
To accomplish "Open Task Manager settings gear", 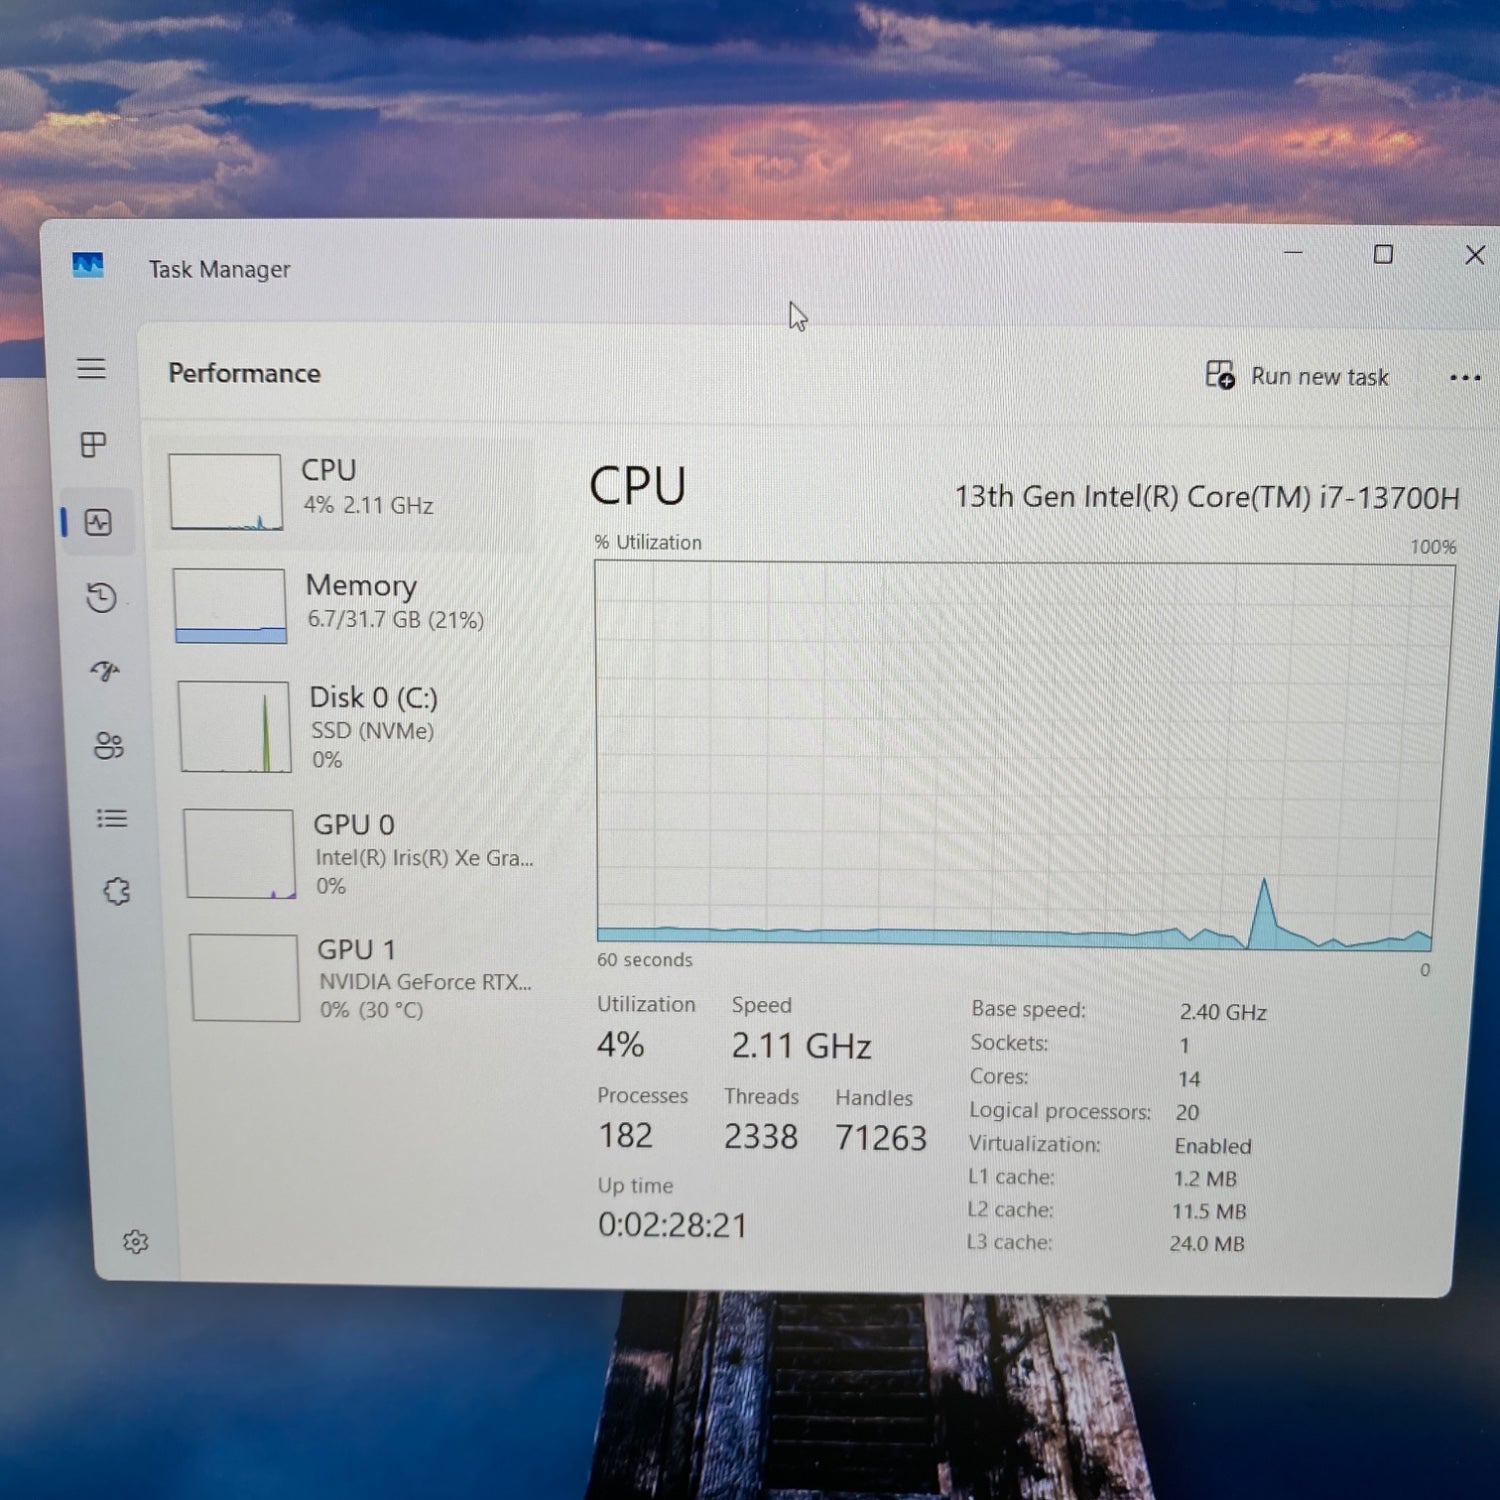I will (135, 1242).
